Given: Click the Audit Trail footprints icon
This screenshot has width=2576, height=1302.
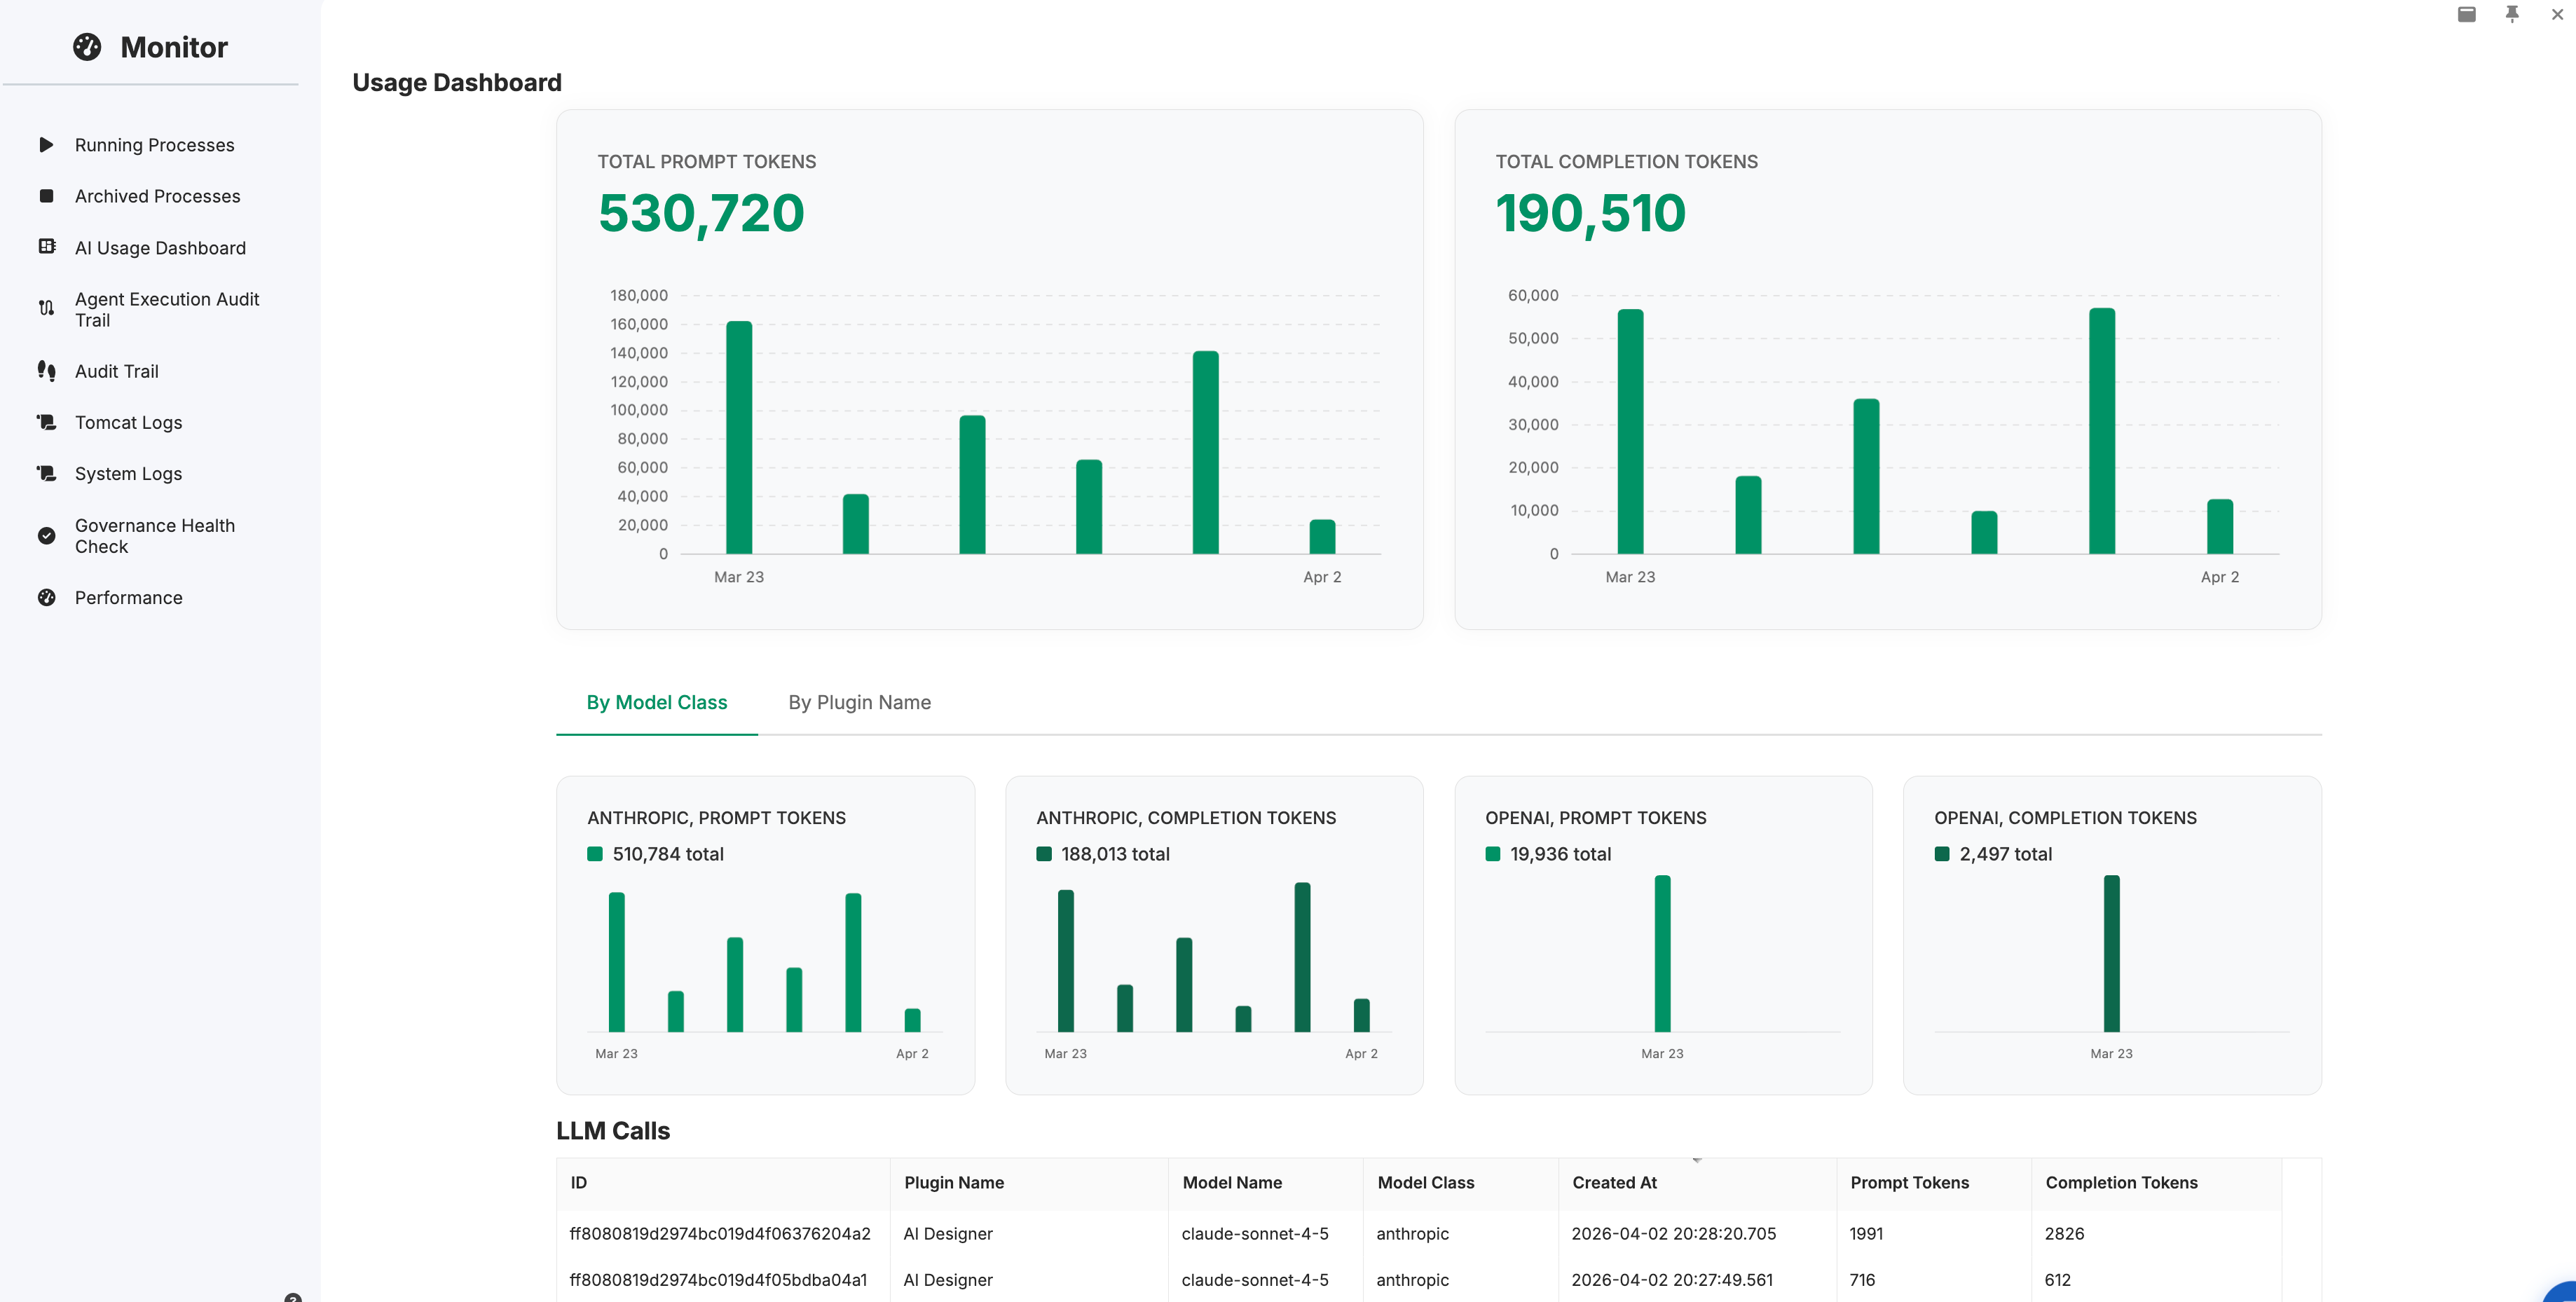Looking at the screenshot, I should point(46,371).
